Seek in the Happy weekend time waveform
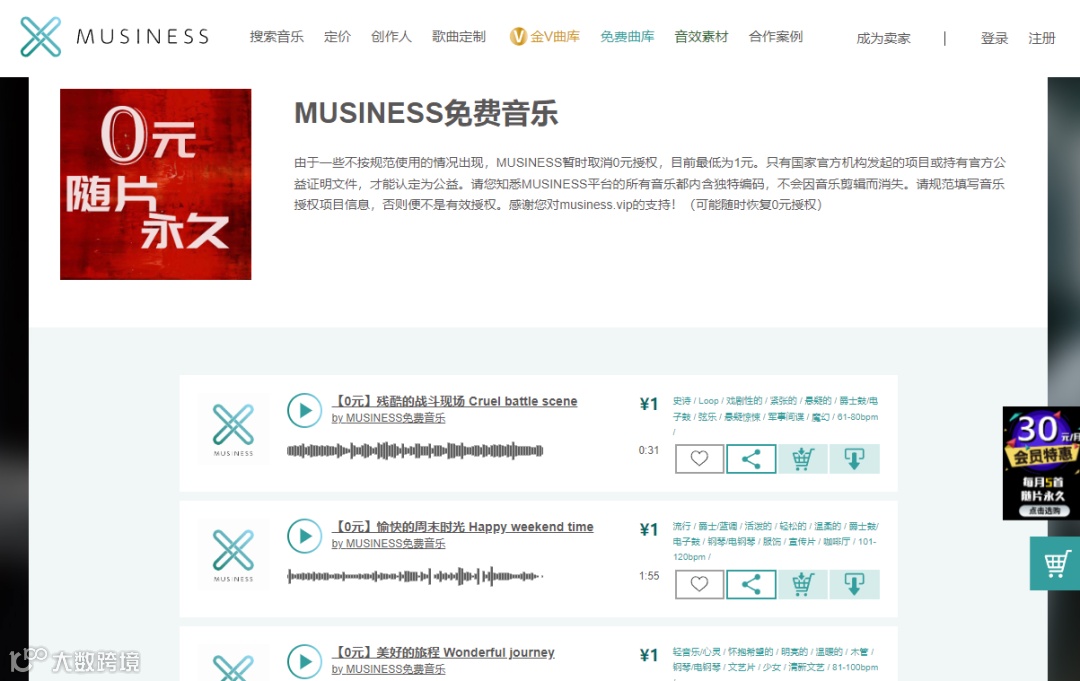 tap(415, 576)
